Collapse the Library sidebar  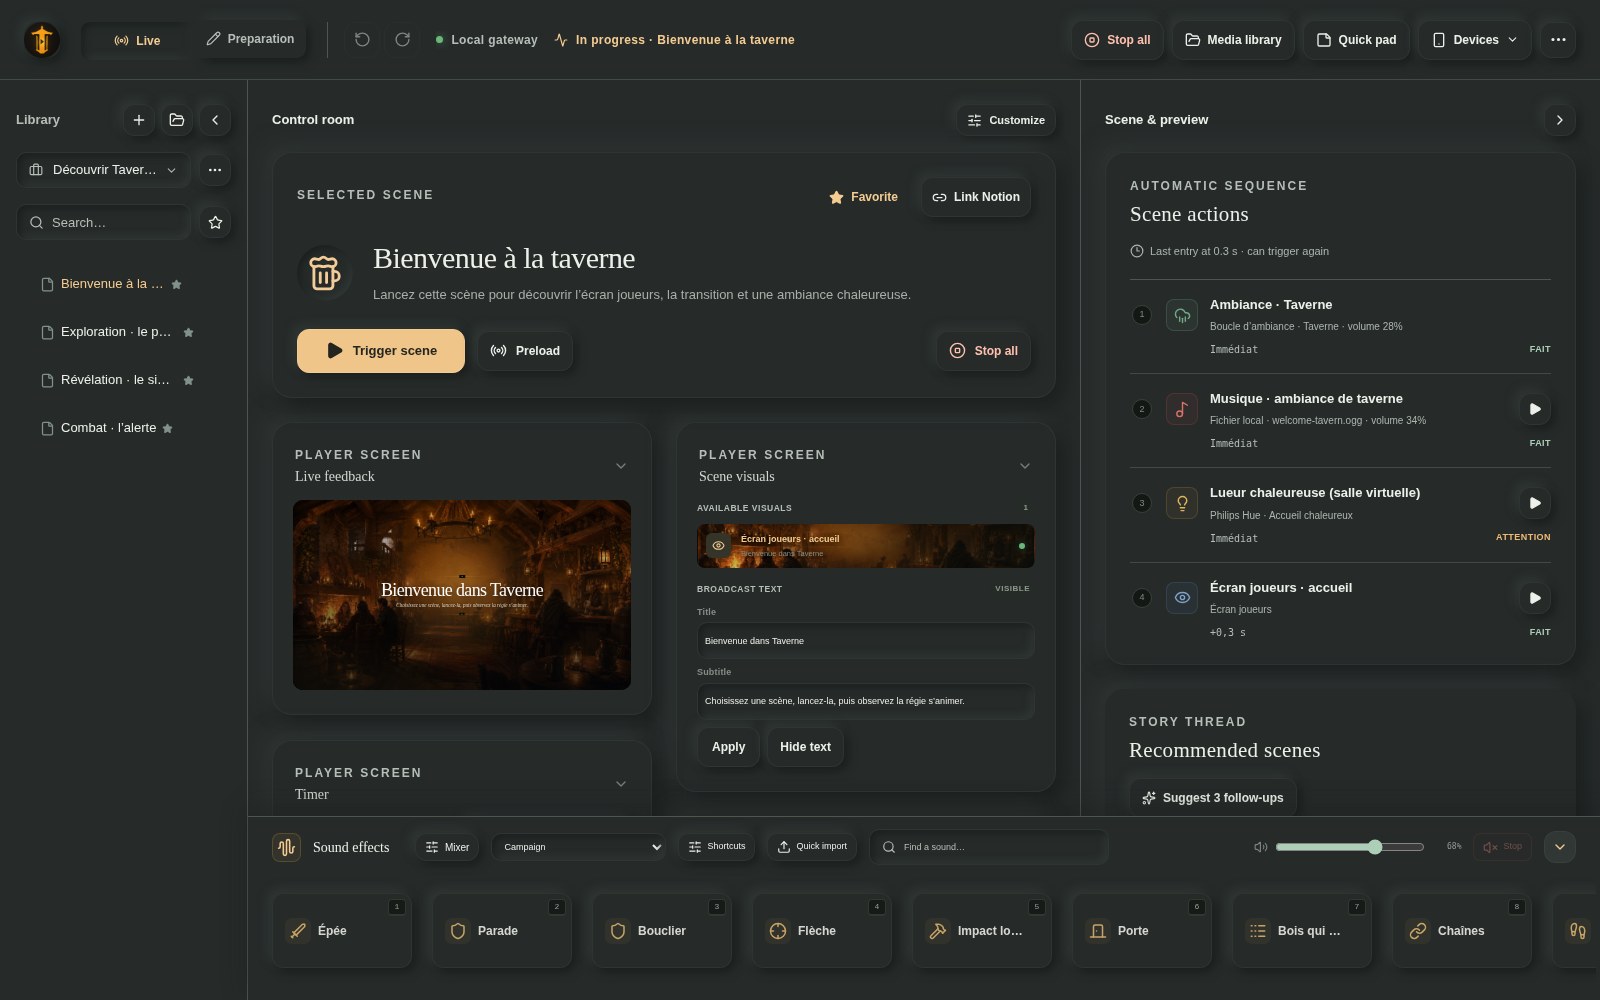(215, 120)
